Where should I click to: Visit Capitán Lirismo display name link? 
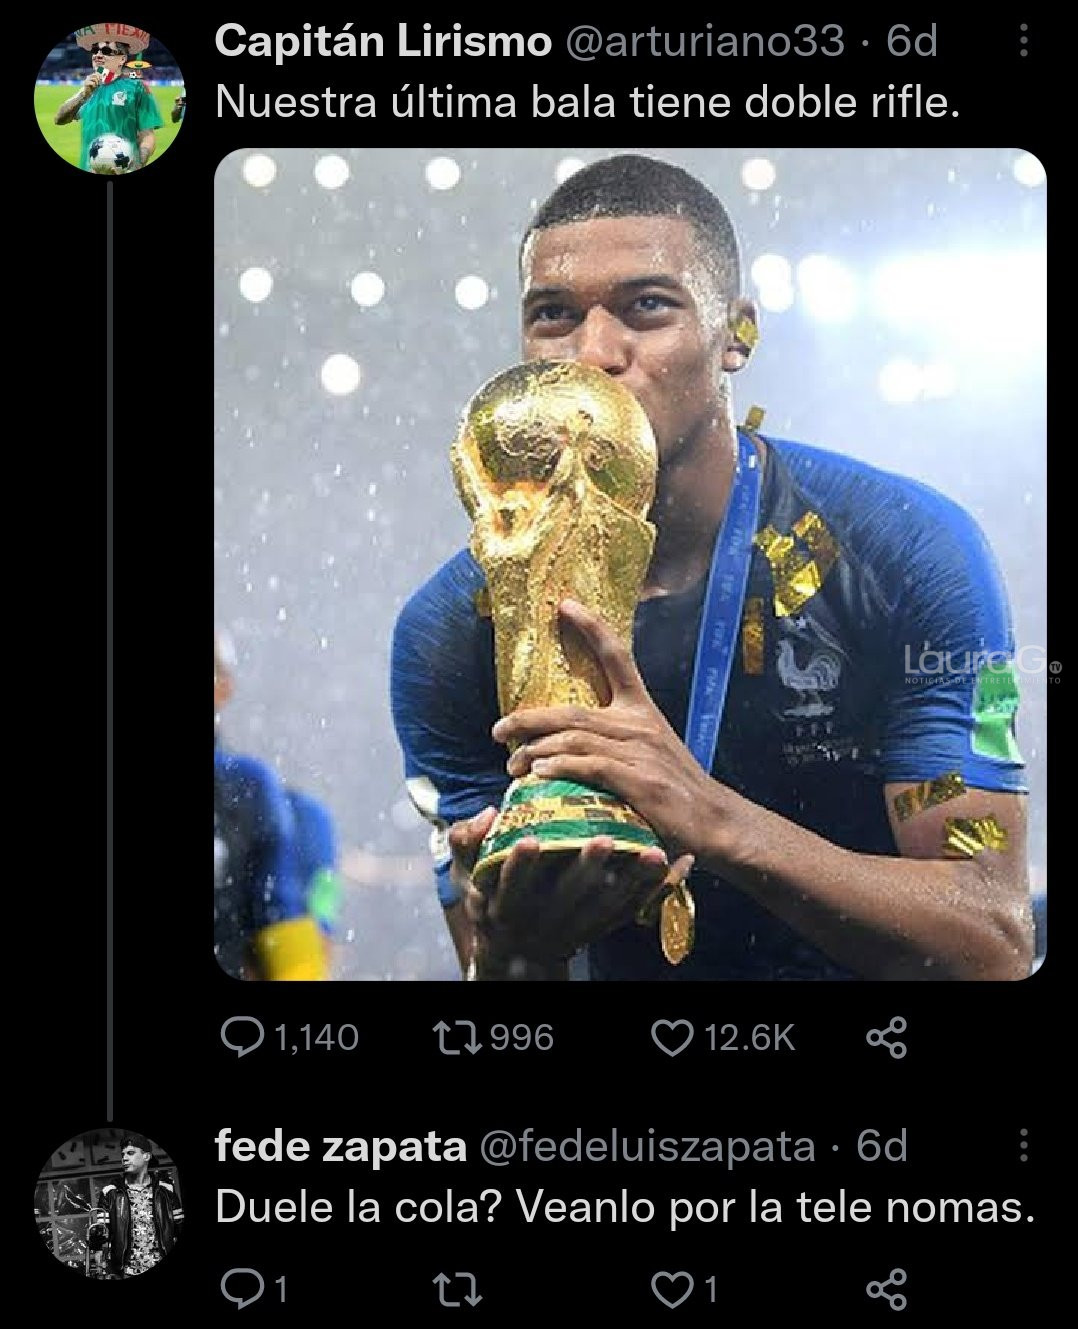point(383,42)
